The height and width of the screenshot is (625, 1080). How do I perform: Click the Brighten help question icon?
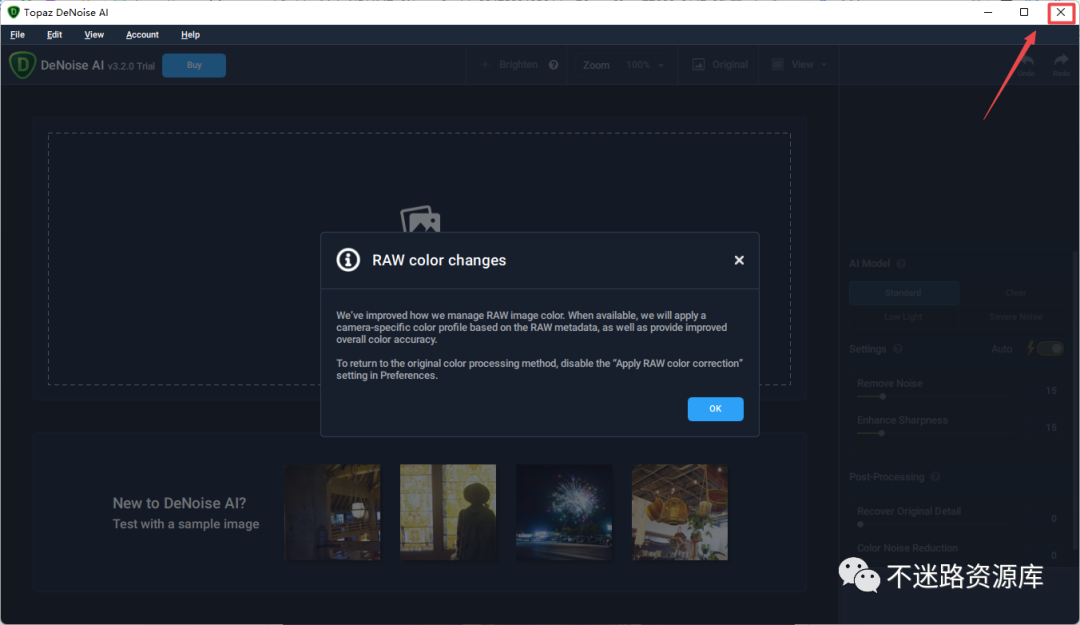click(x=553, y=65)
